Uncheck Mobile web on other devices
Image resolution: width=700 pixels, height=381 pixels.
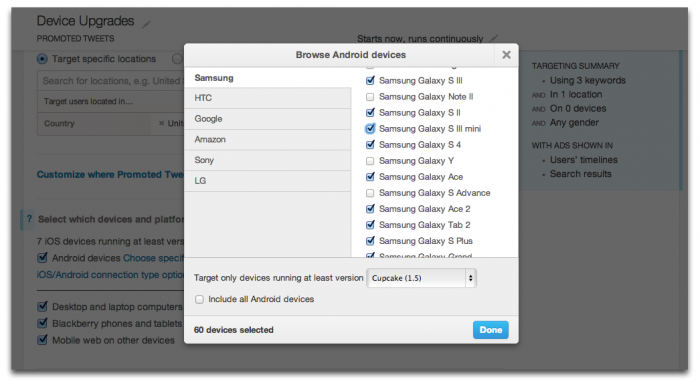(x=42, y=340)
